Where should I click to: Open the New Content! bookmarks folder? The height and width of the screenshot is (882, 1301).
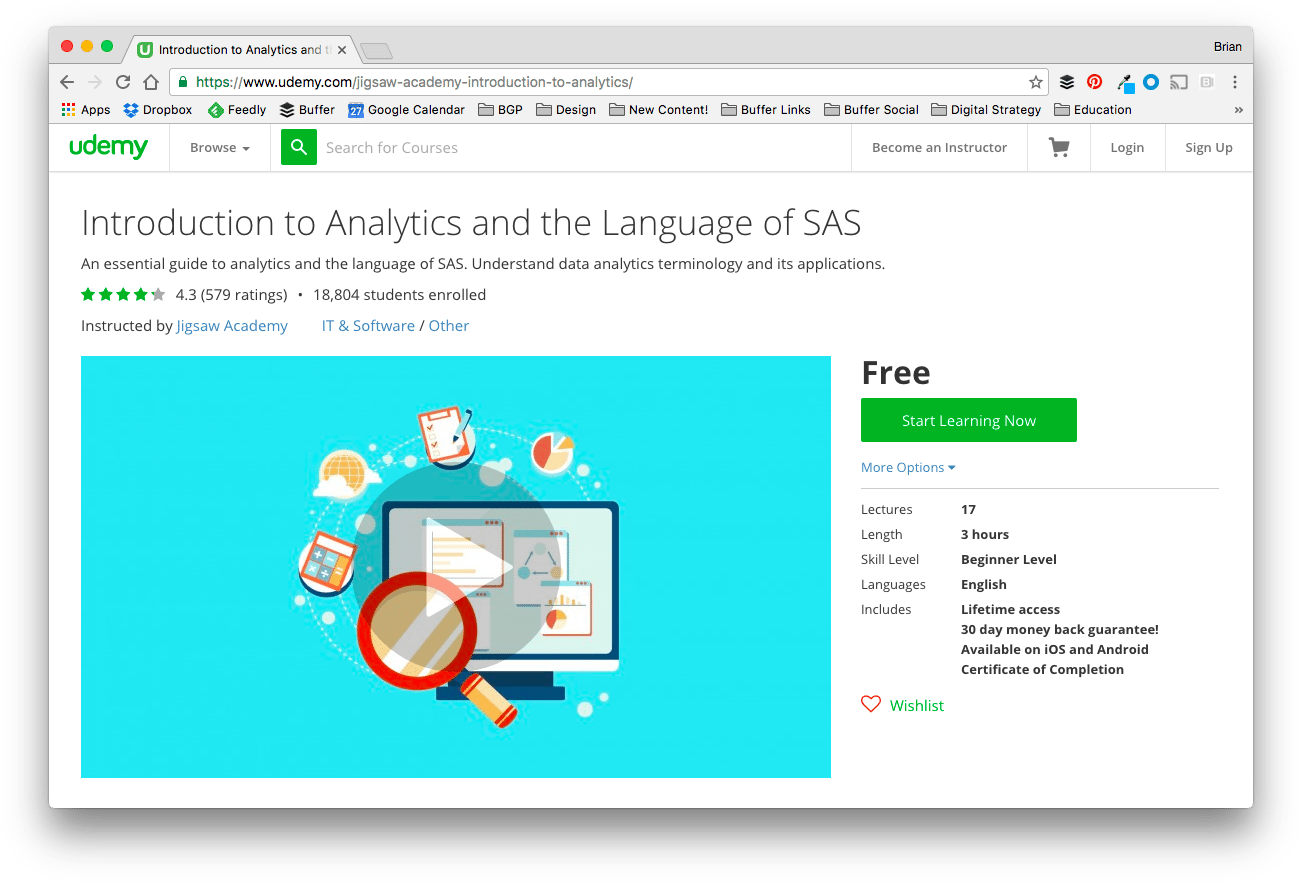(x=659, y=110)
